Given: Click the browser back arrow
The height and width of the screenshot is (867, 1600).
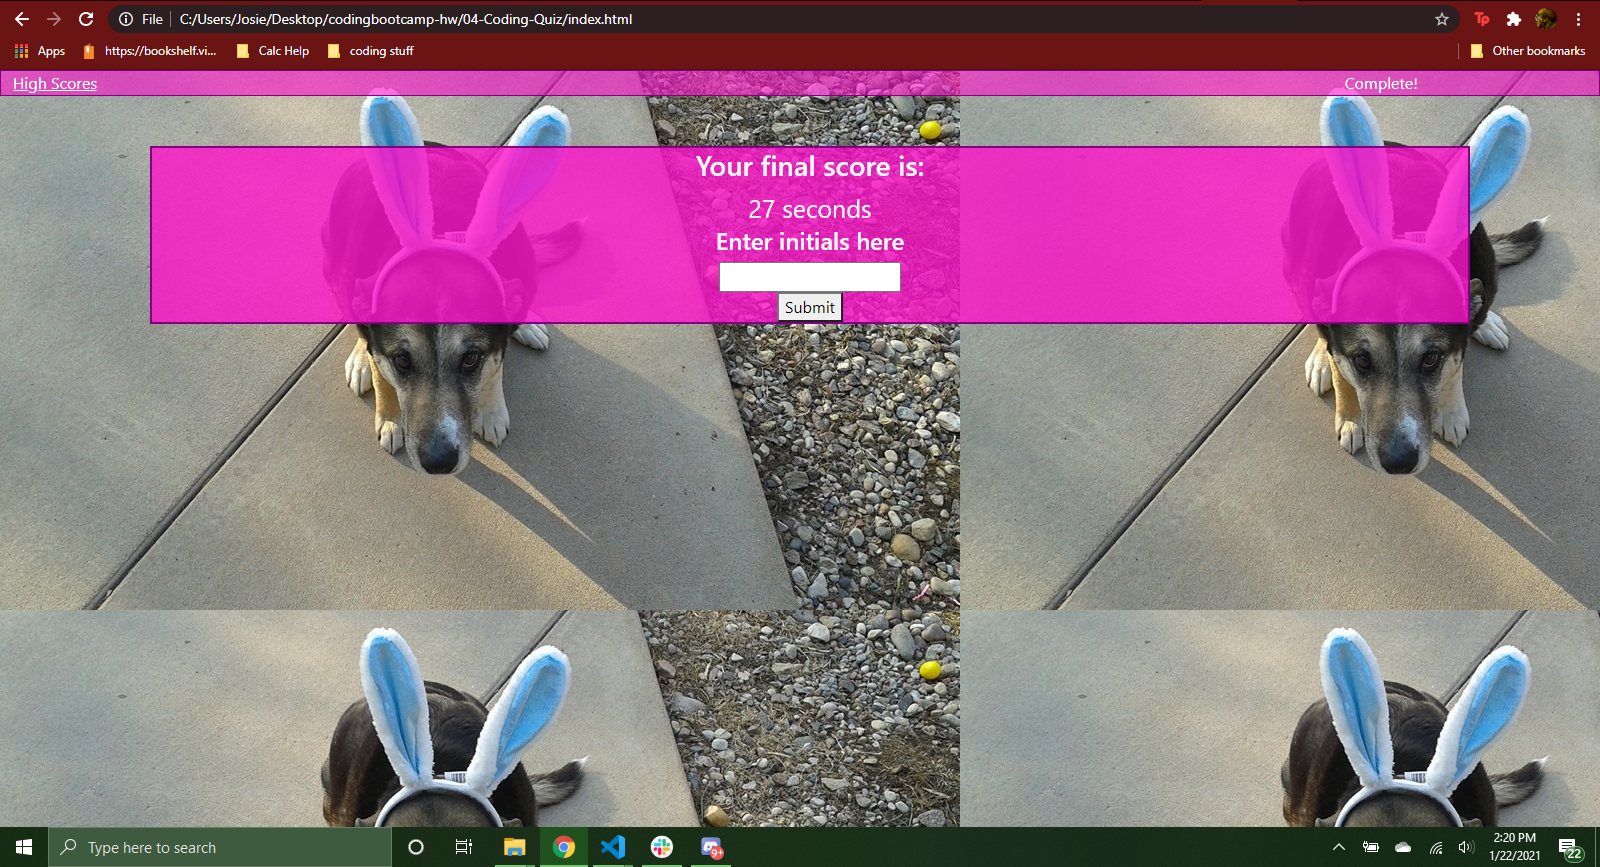Looking at the screenshot, I should pyautogui.click(x=22, y=19).
